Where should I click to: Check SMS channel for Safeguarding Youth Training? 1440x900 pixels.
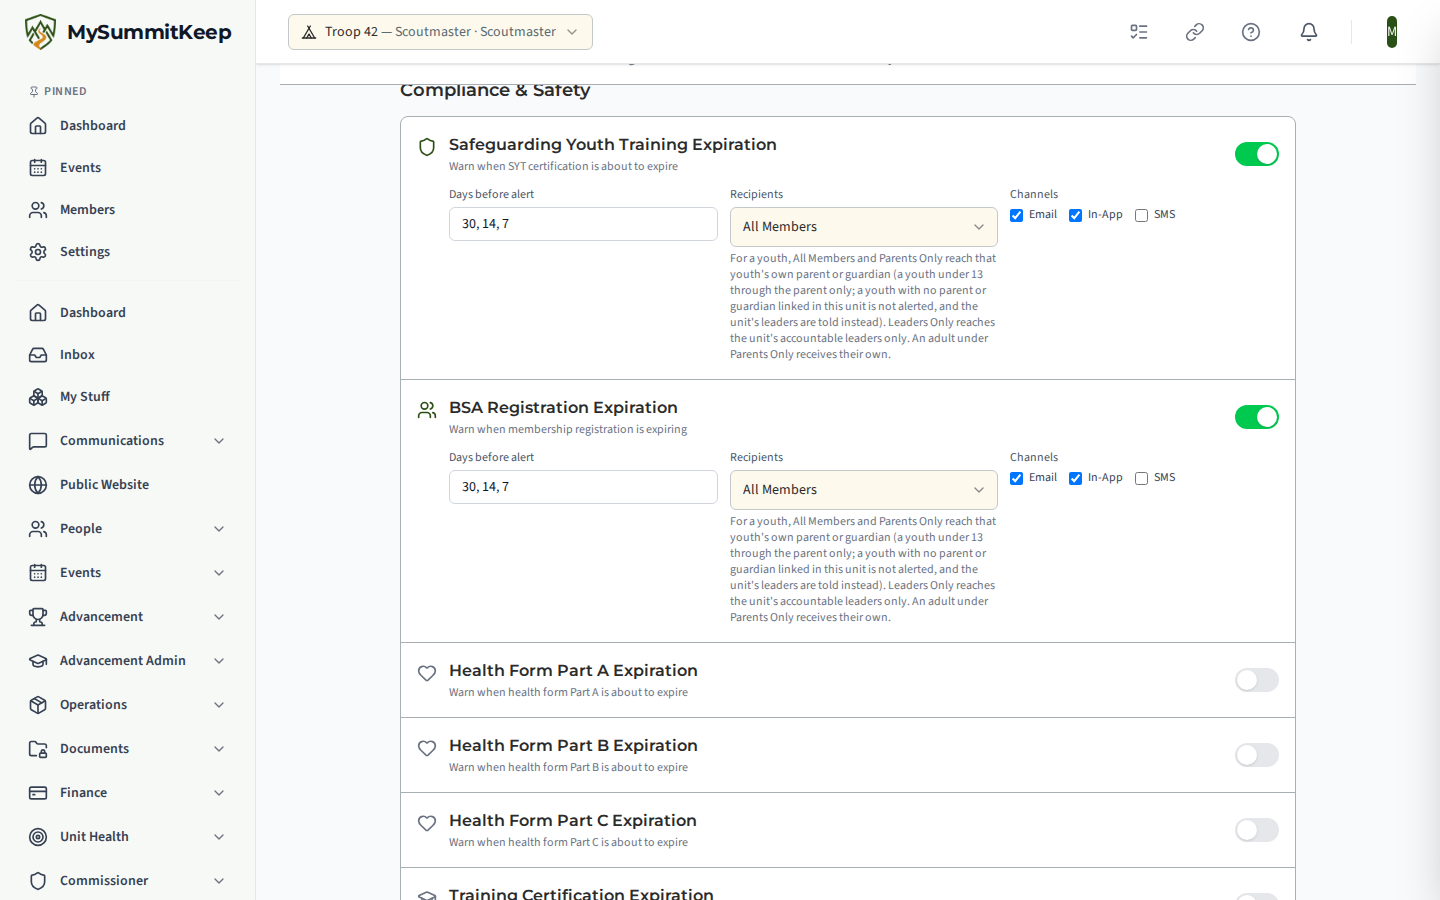pyautogui.click(x=1141, y=215)
